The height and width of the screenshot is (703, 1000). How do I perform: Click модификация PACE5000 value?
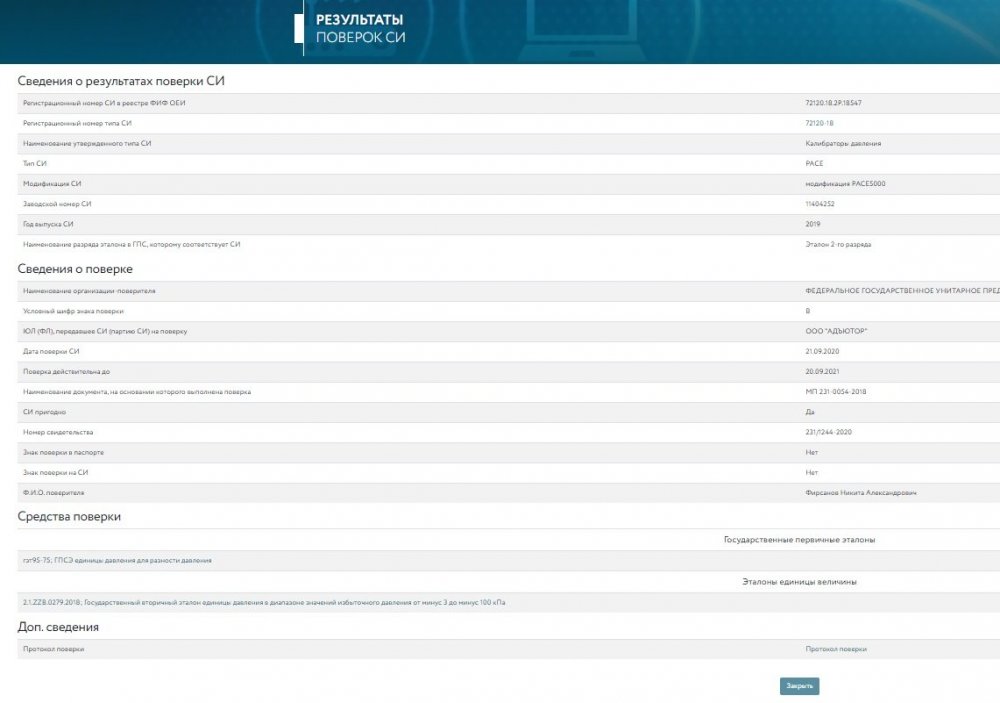point(845,184)
